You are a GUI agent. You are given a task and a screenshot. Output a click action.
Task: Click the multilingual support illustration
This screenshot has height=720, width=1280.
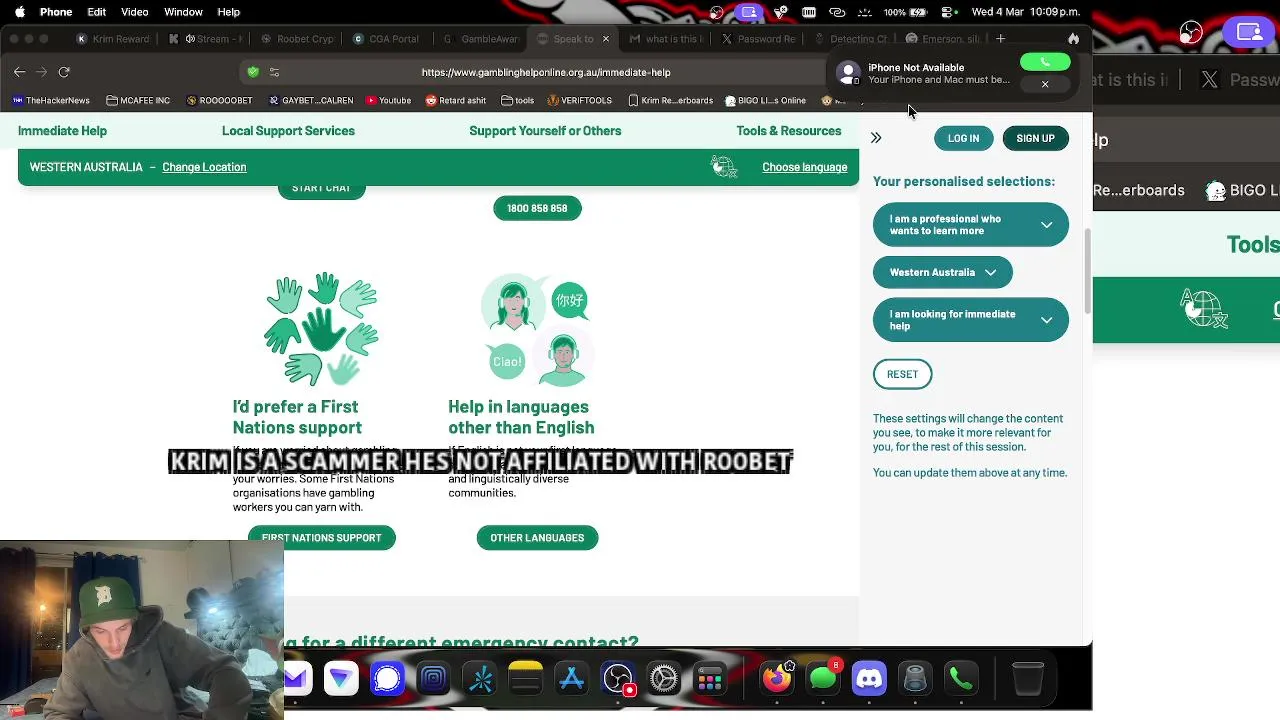pyautogui.click(x=537, y=329)
